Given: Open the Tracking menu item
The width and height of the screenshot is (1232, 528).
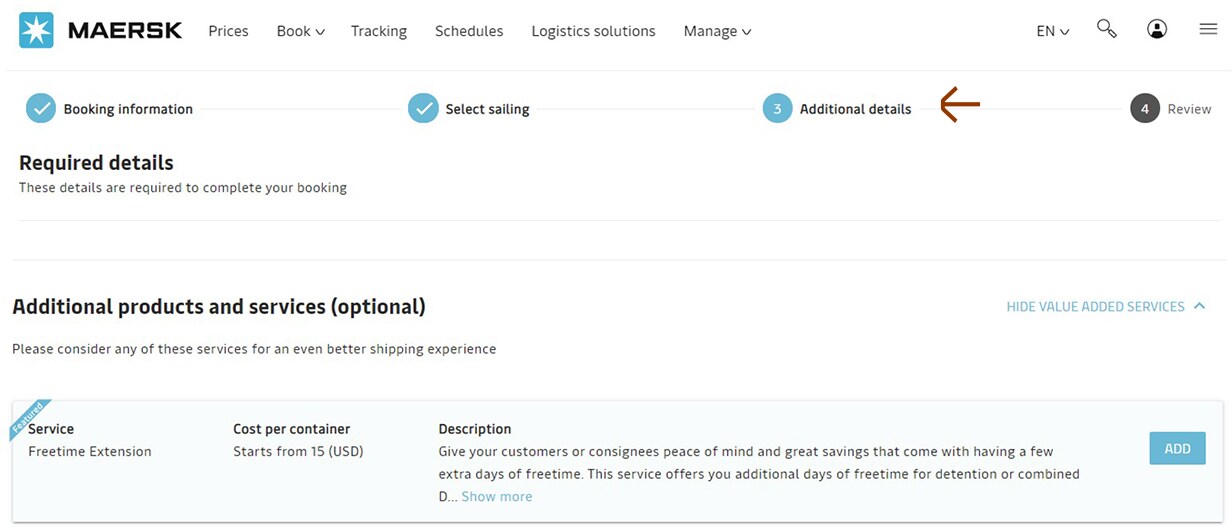Looking at the screenshot, I should tap(379, 31).
